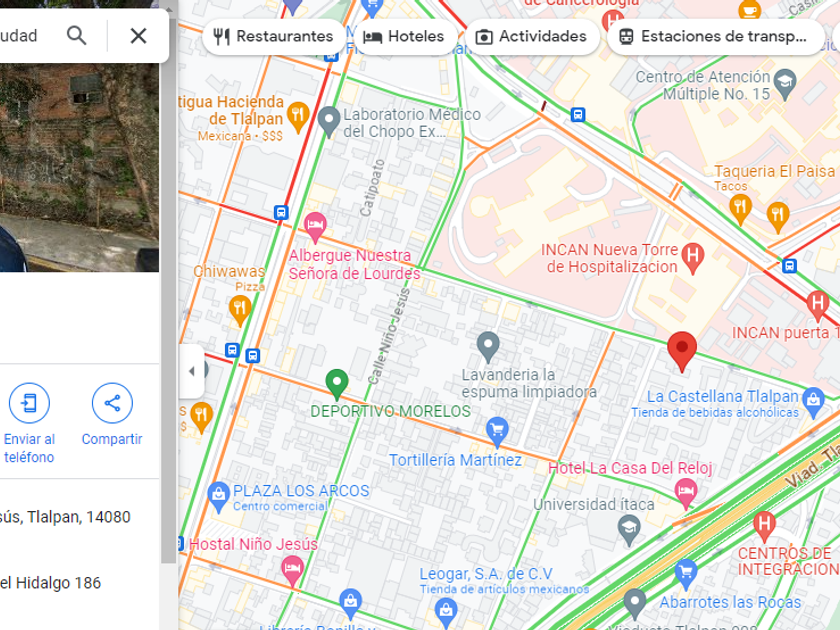This screenshot has width=840, height=630.
Task: Select the Universidad ítaca school marker
Action: [629, 530]
